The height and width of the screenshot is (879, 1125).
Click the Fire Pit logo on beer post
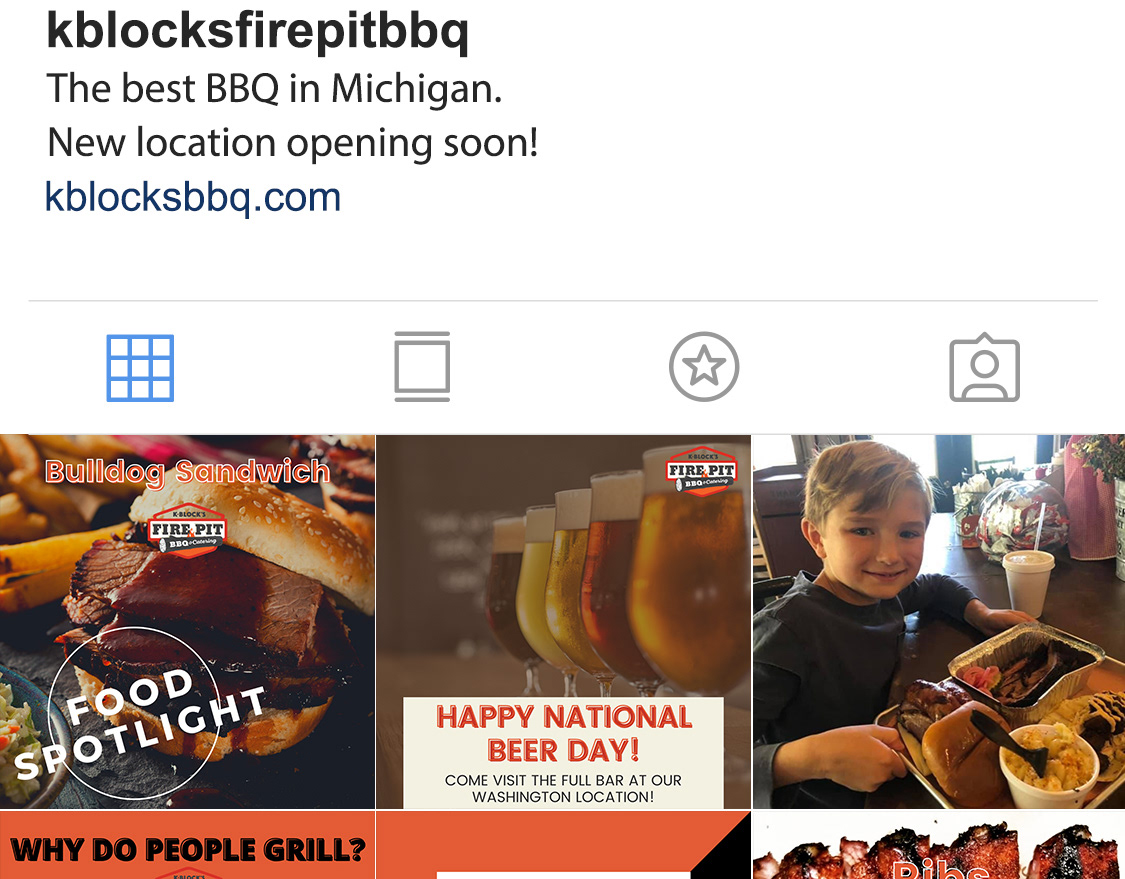click(701, 471)
